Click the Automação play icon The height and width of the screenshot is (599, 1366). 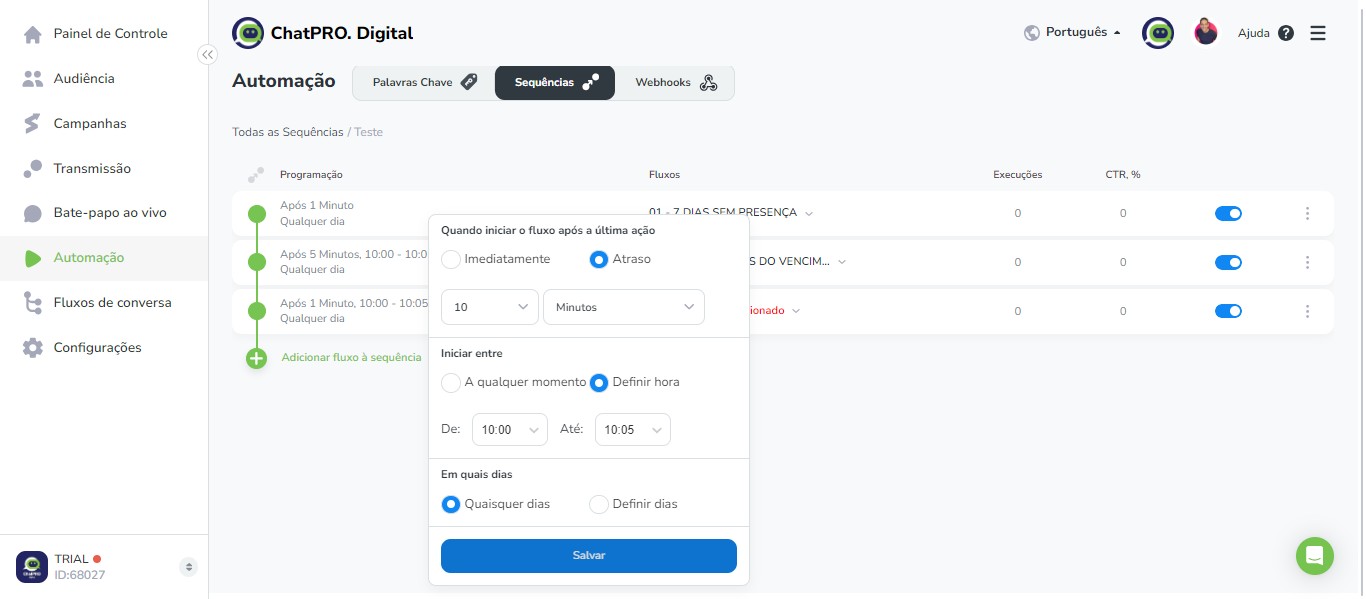pyautogui.click(x=33, y=258)
